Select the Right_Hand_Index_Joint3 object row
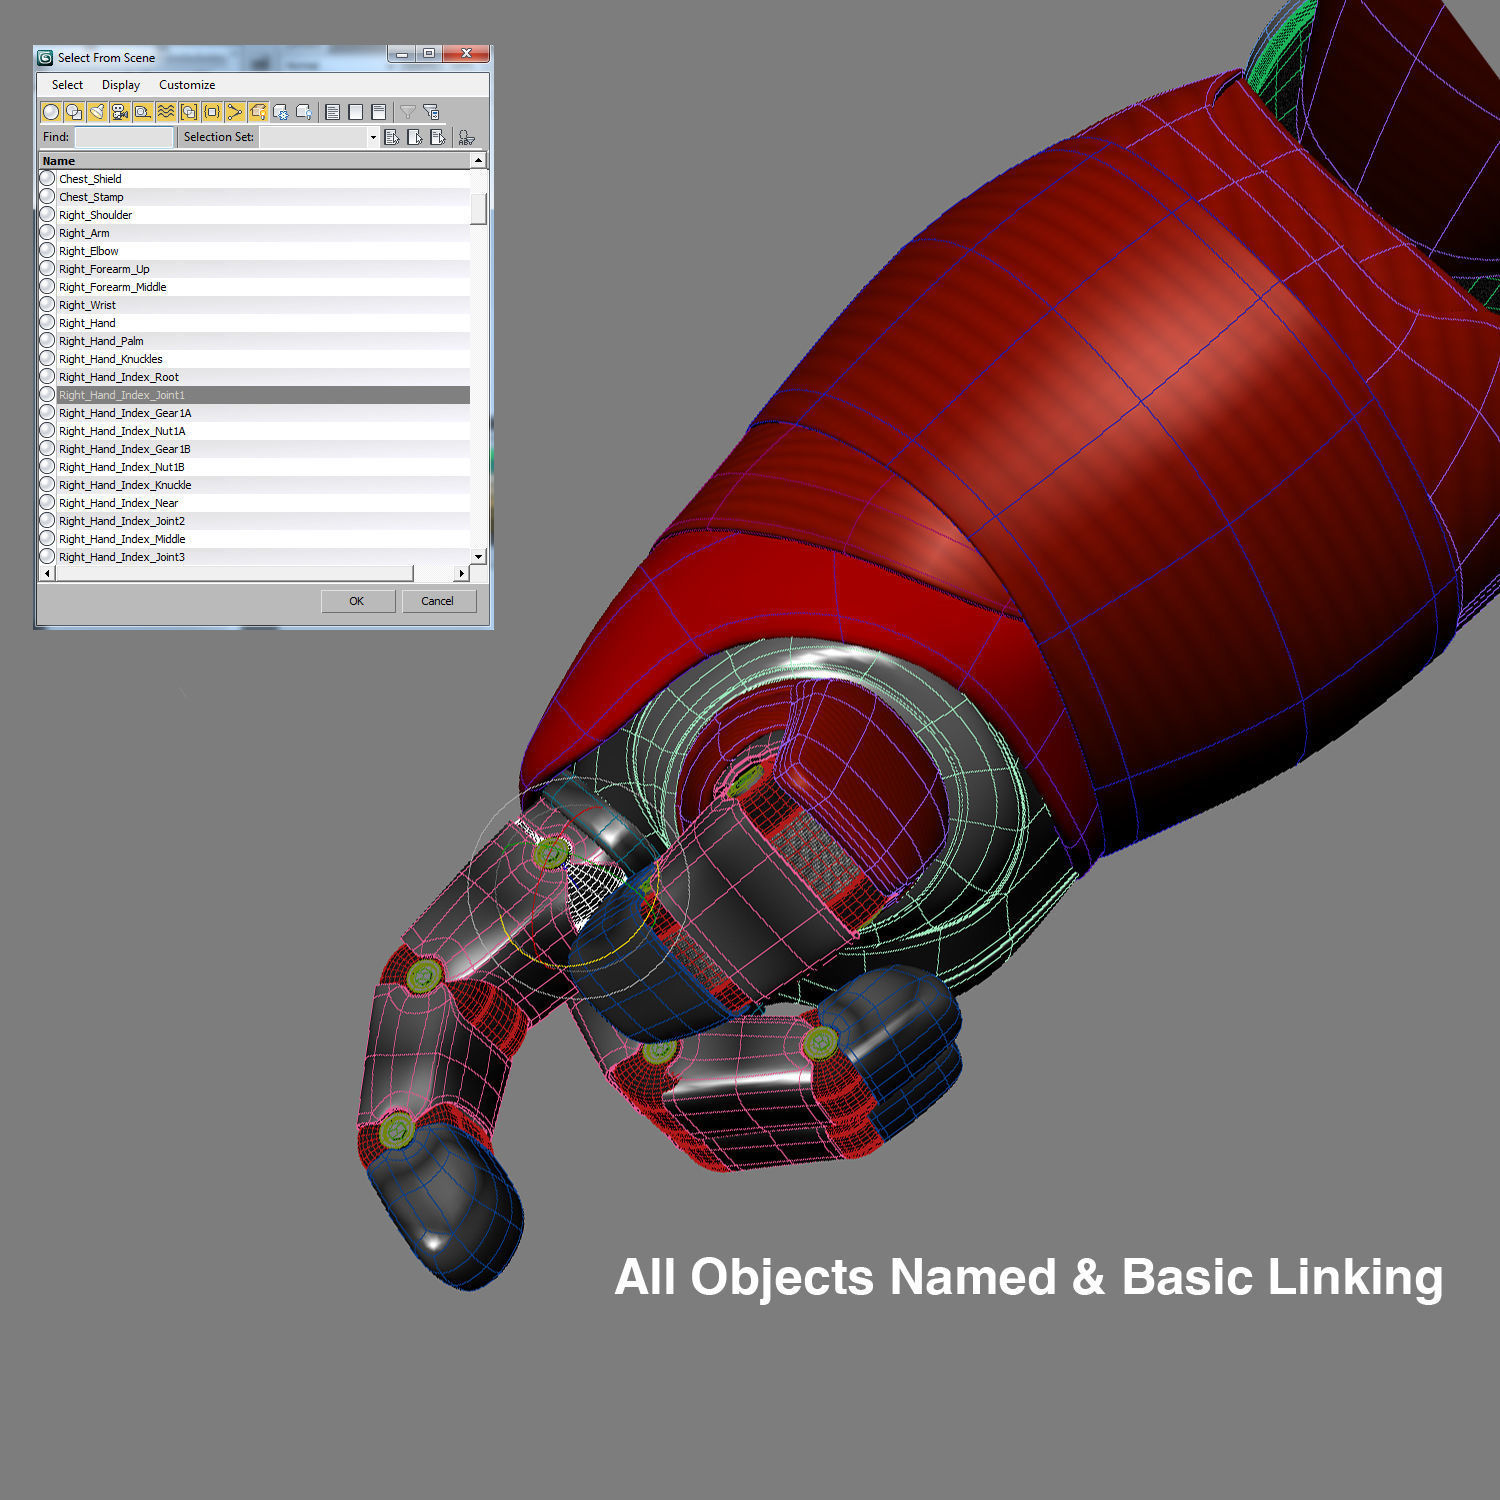Screen dimensions: 1500x1500 pos(254,557)
